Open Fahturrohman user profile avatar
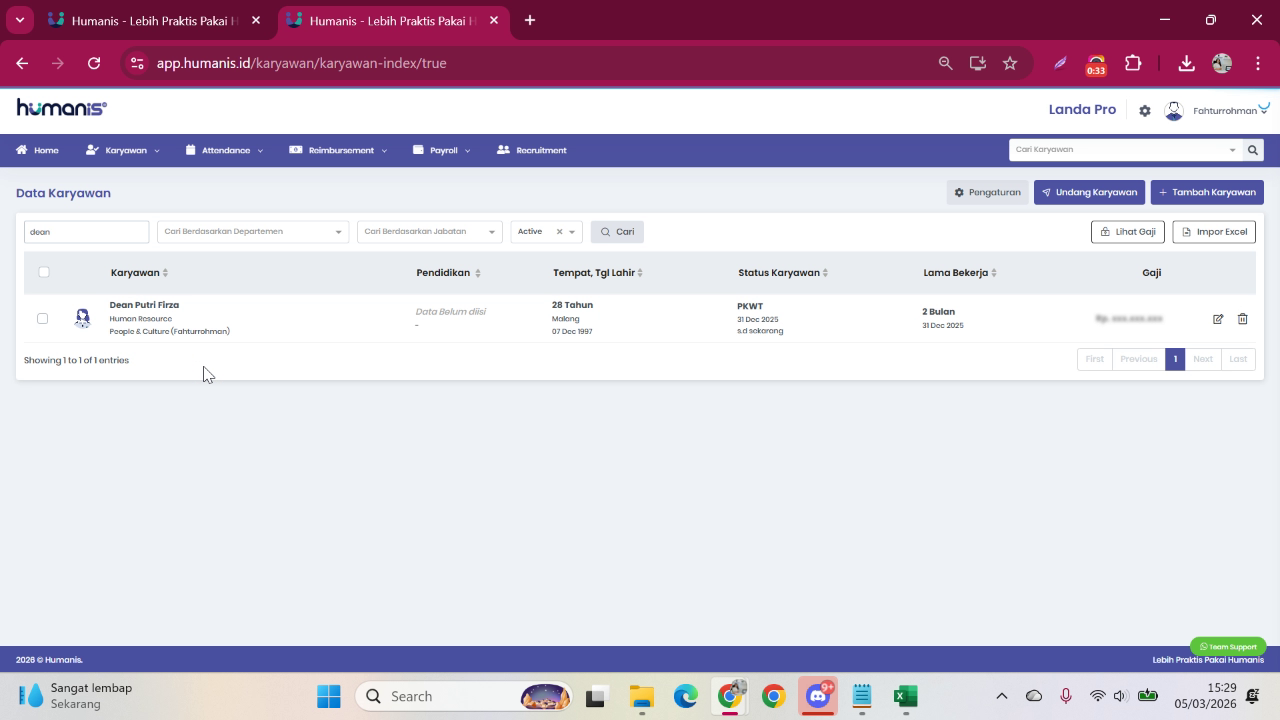The height and width of the screenshot is (720, 1280). pyautogui.click(x=1174, y=111)
